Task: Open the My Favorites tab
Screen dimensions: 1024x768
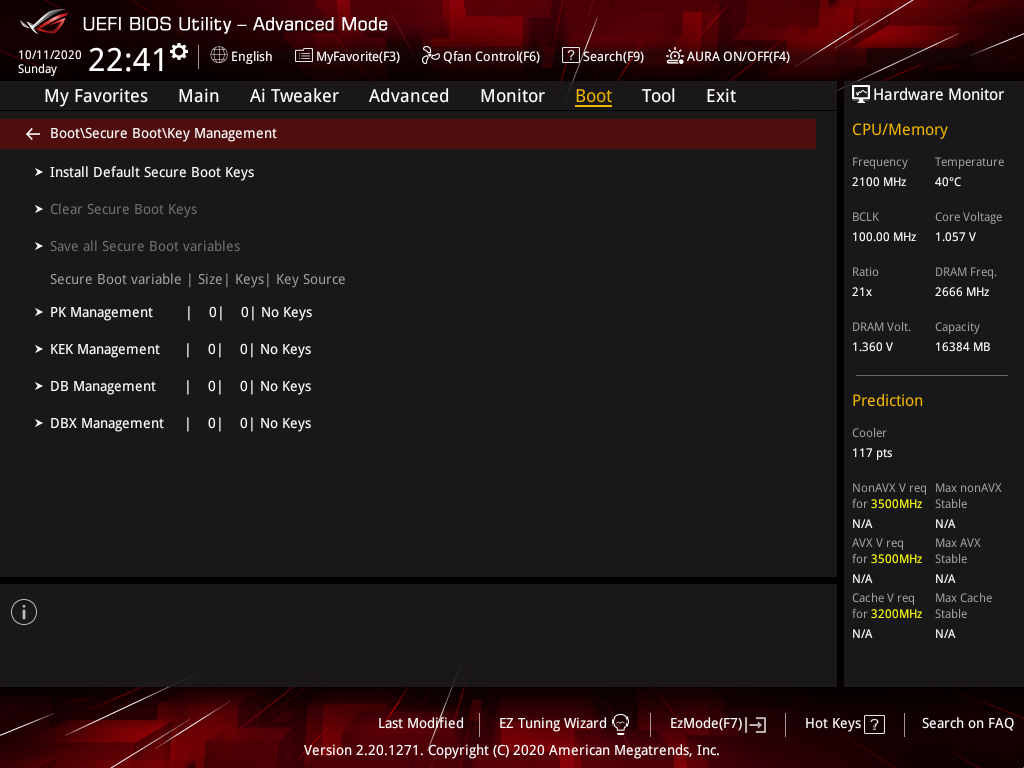Action: 96,96
